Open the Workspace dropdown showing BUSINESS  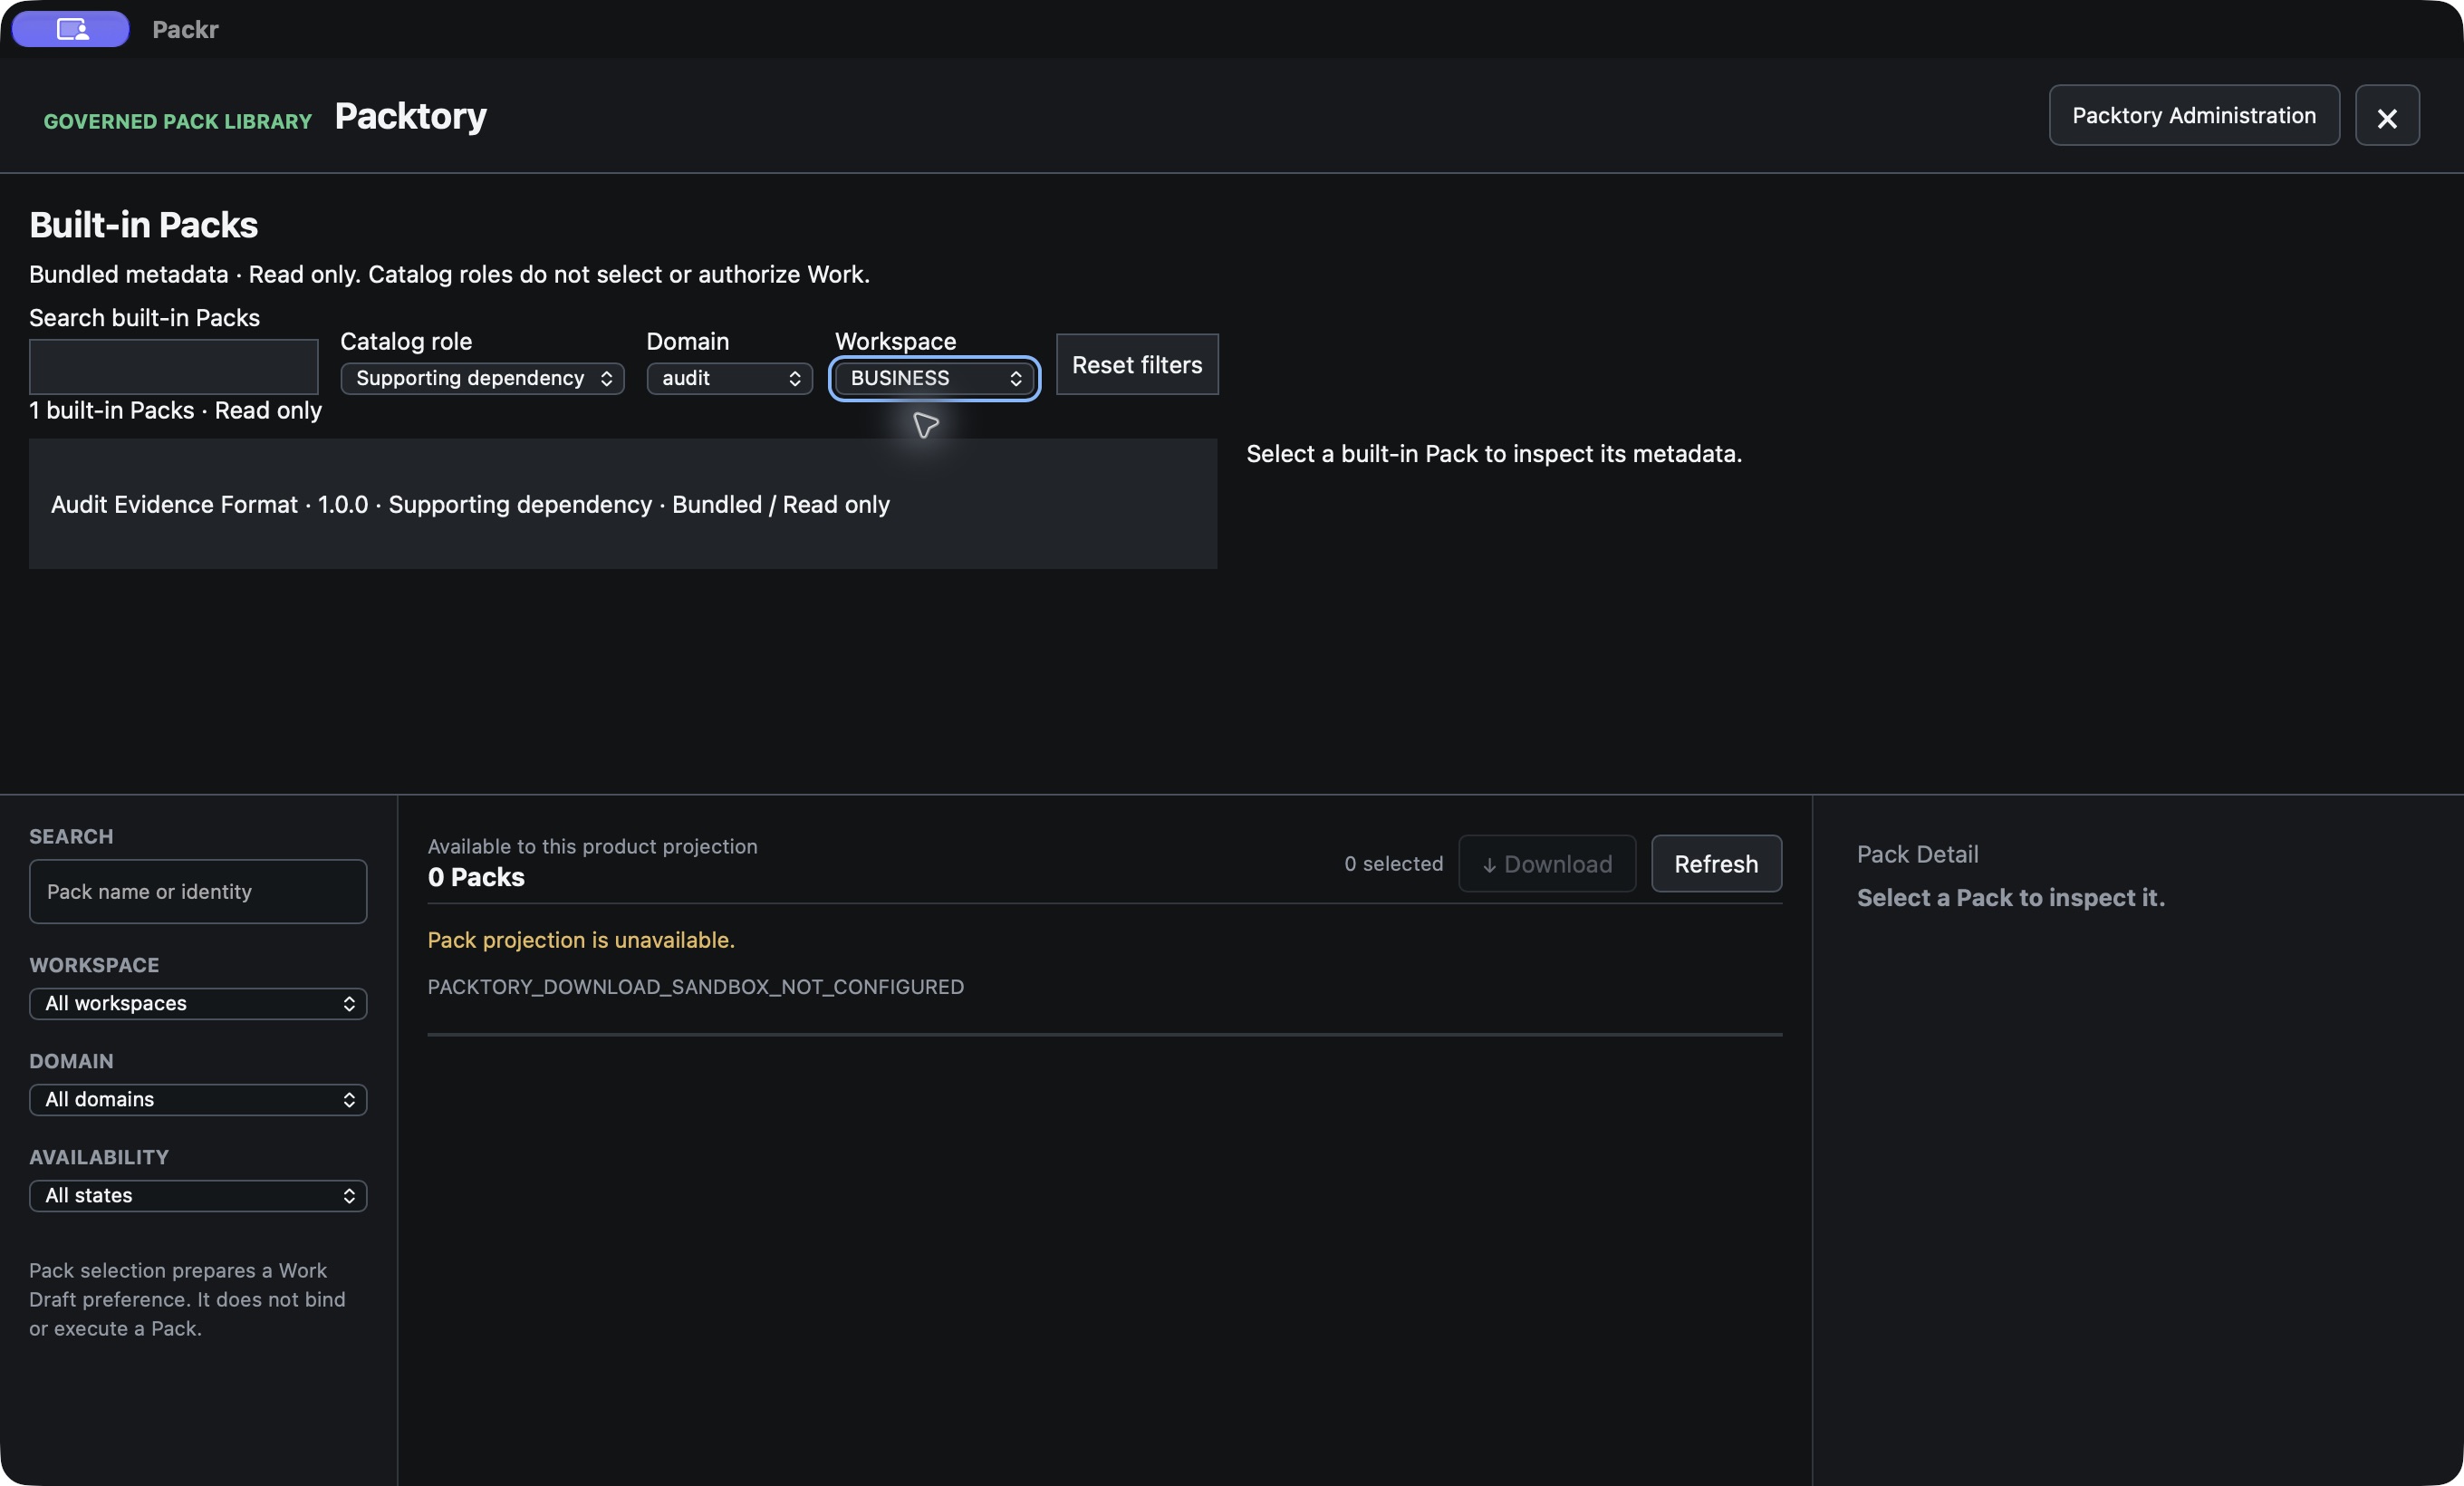[x=934, y=378]
